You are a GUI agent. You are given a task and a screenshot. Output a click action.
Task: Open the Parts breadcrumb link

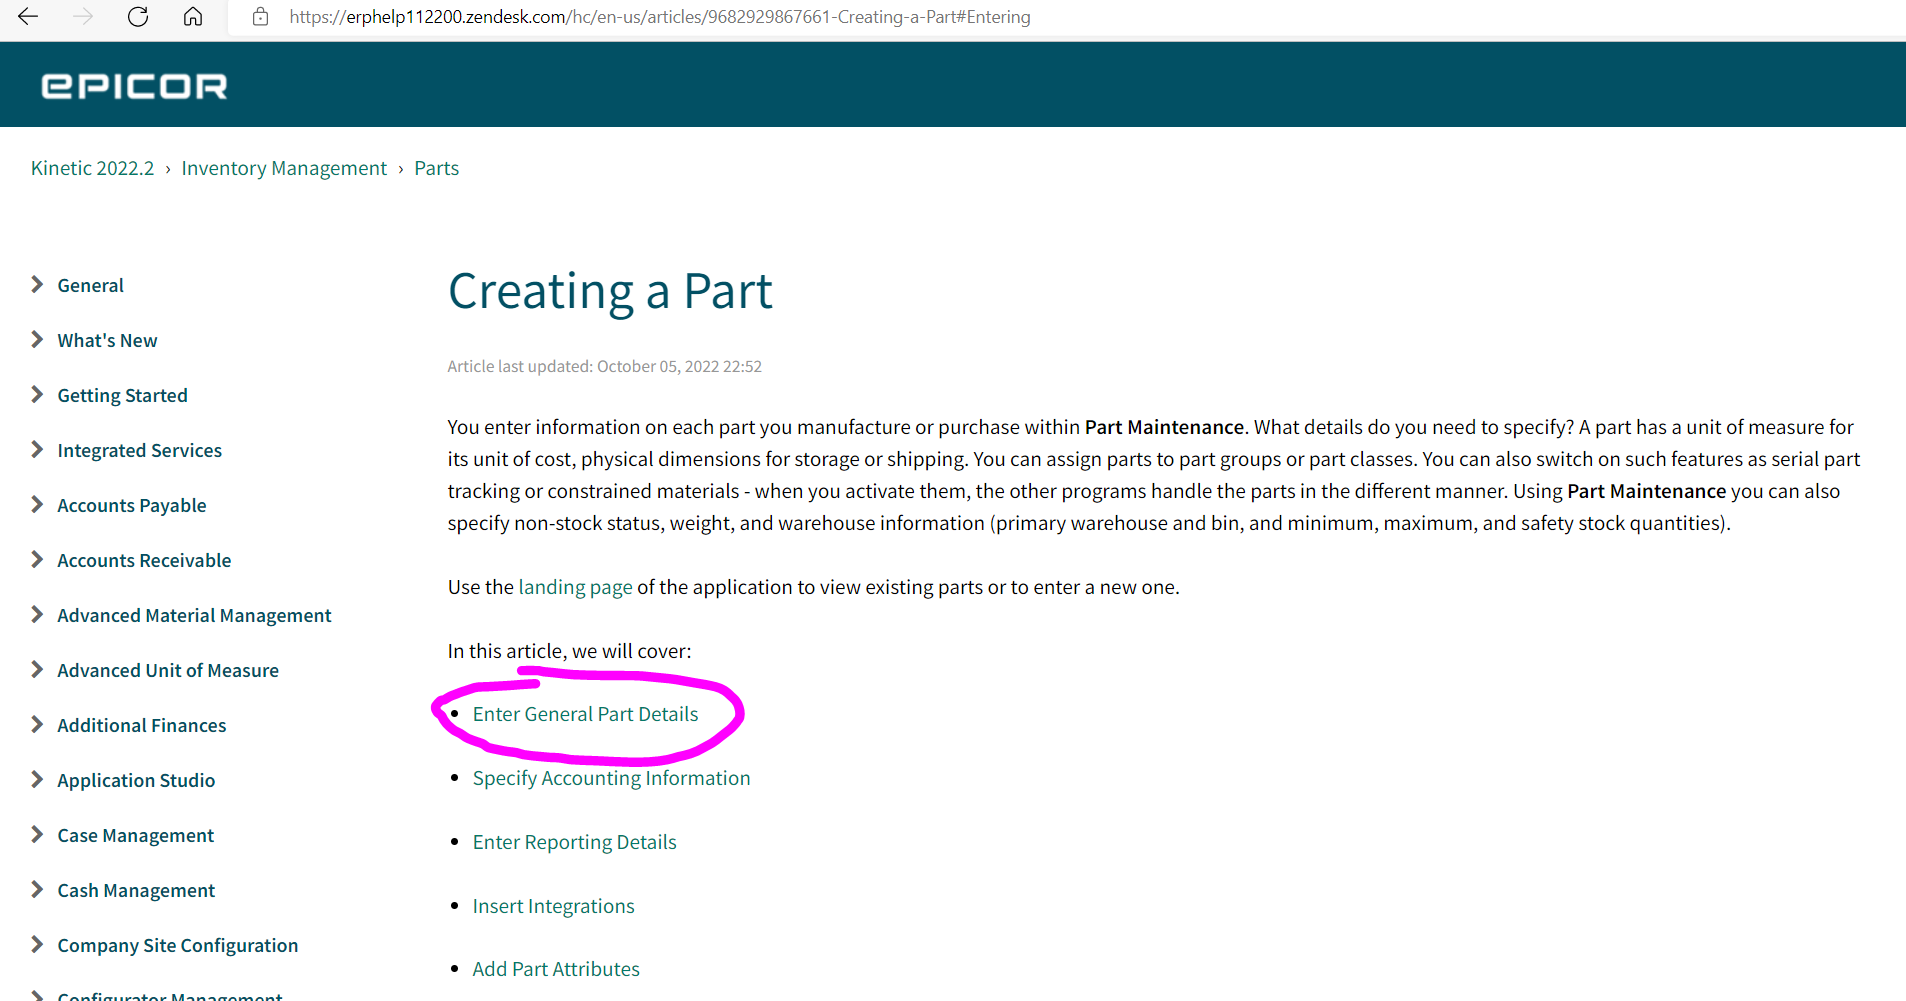436,168
